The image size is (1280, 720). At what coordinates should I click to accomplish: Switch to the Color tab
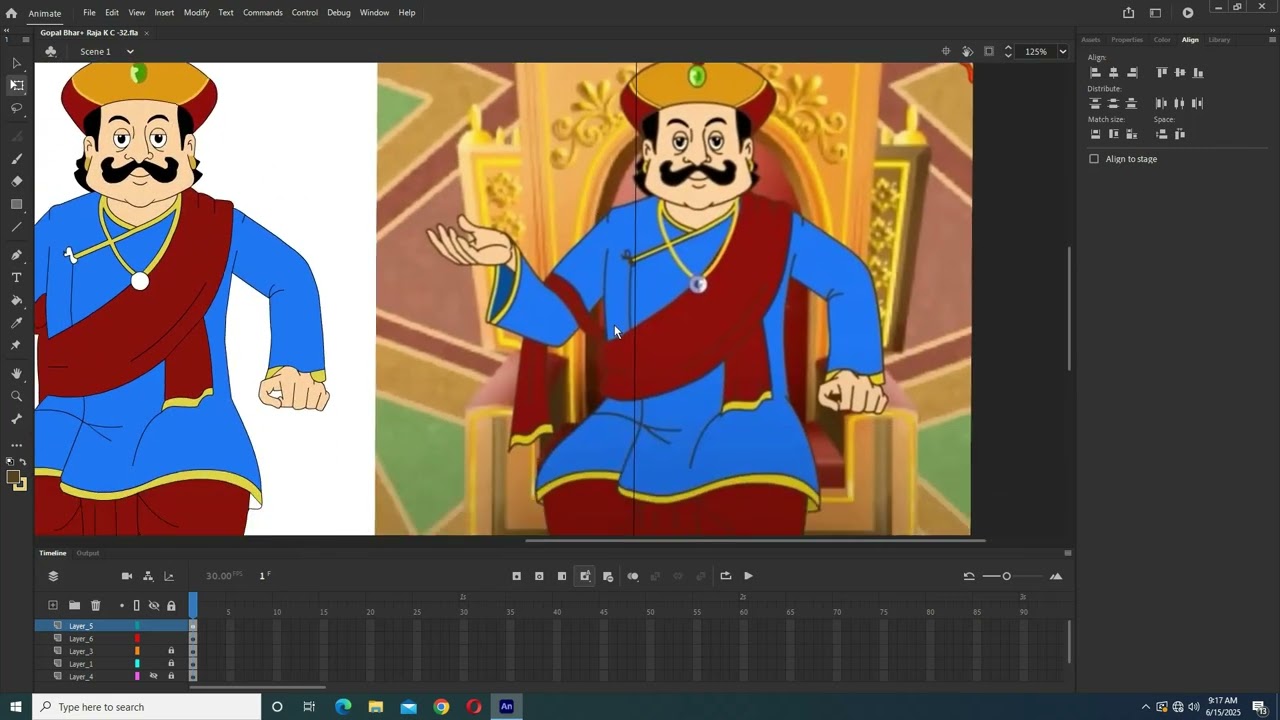(1162, 40)
